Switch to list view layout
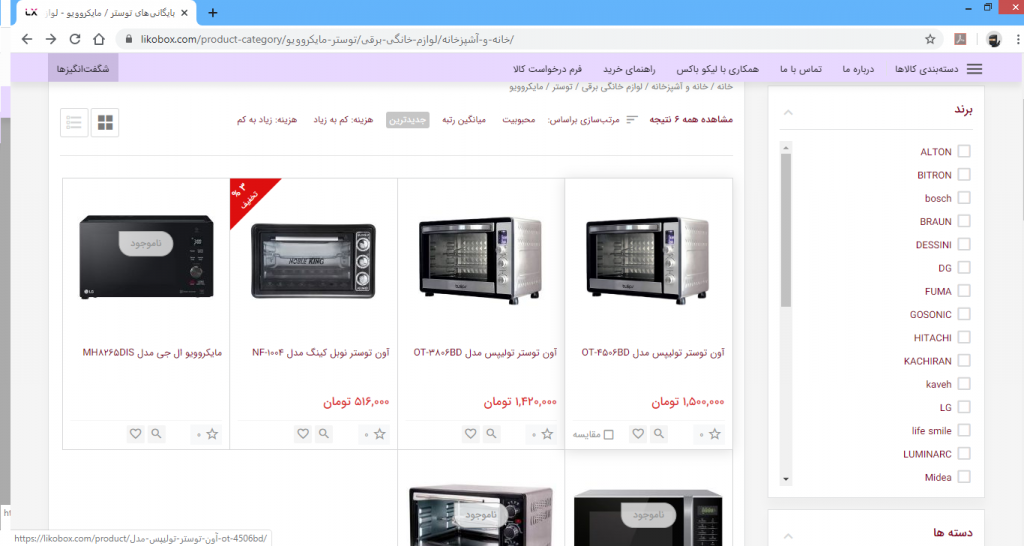The image size is (1024, 546). point(74,122)
